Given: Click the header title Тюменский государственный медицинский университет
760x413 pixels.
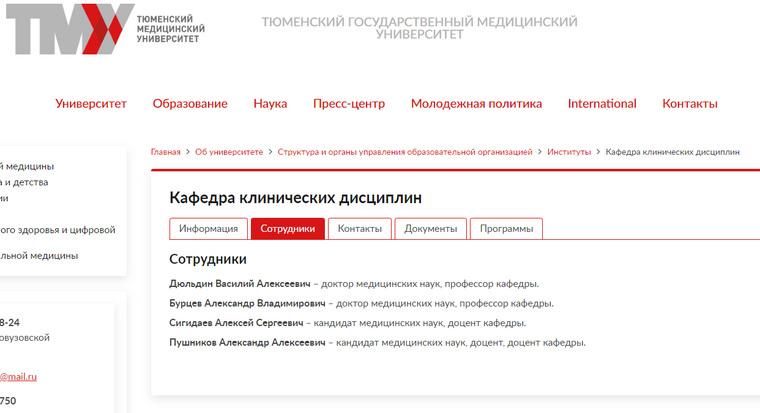Looking at the screenshot, I should point(420,28).
